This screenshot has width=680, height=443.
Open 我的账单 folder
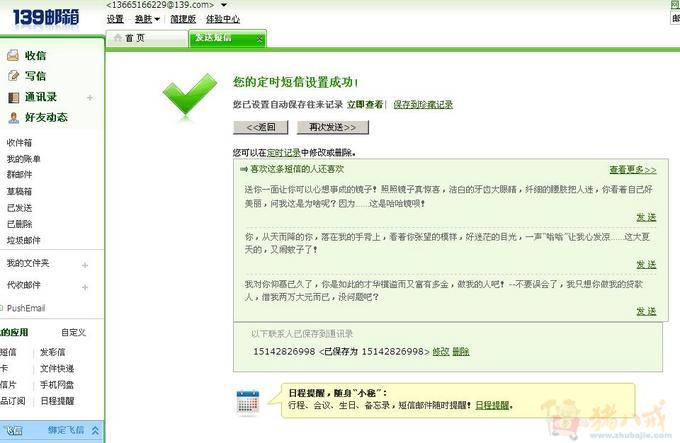tap(23, 159)
